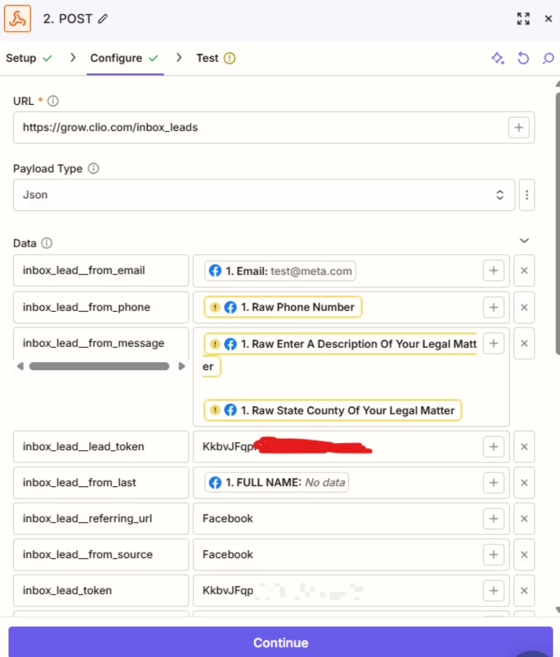Delete the inbox_lead__referring_url row

(524, 519)
